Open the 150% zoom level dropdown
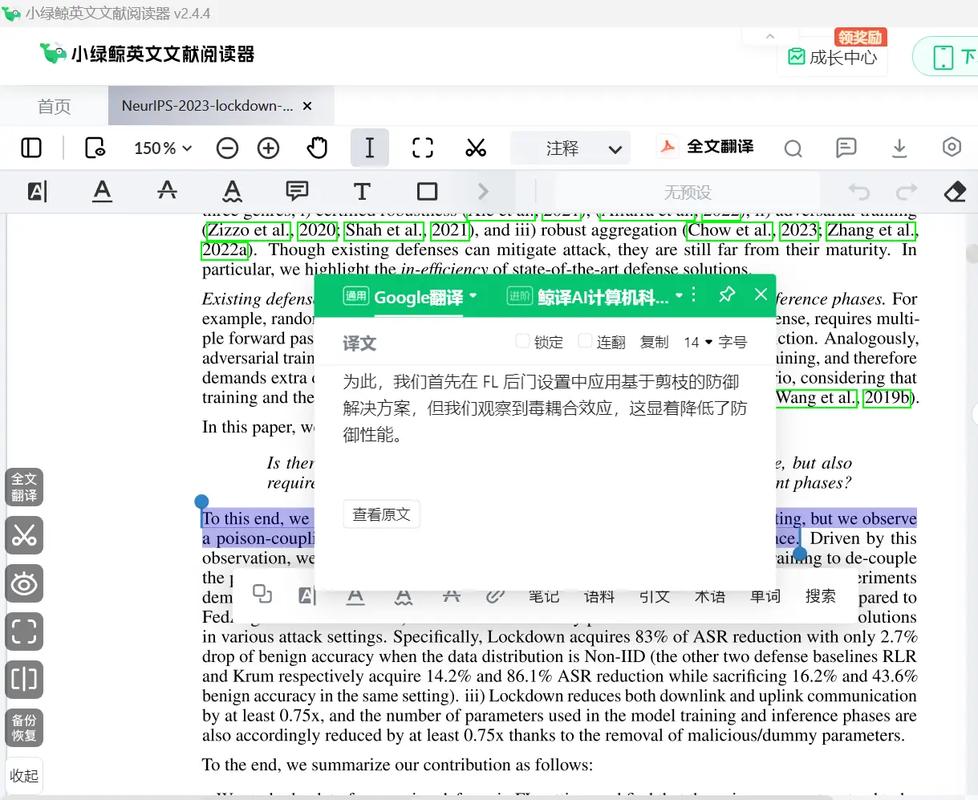978x800 pixels. click(162, 148)
